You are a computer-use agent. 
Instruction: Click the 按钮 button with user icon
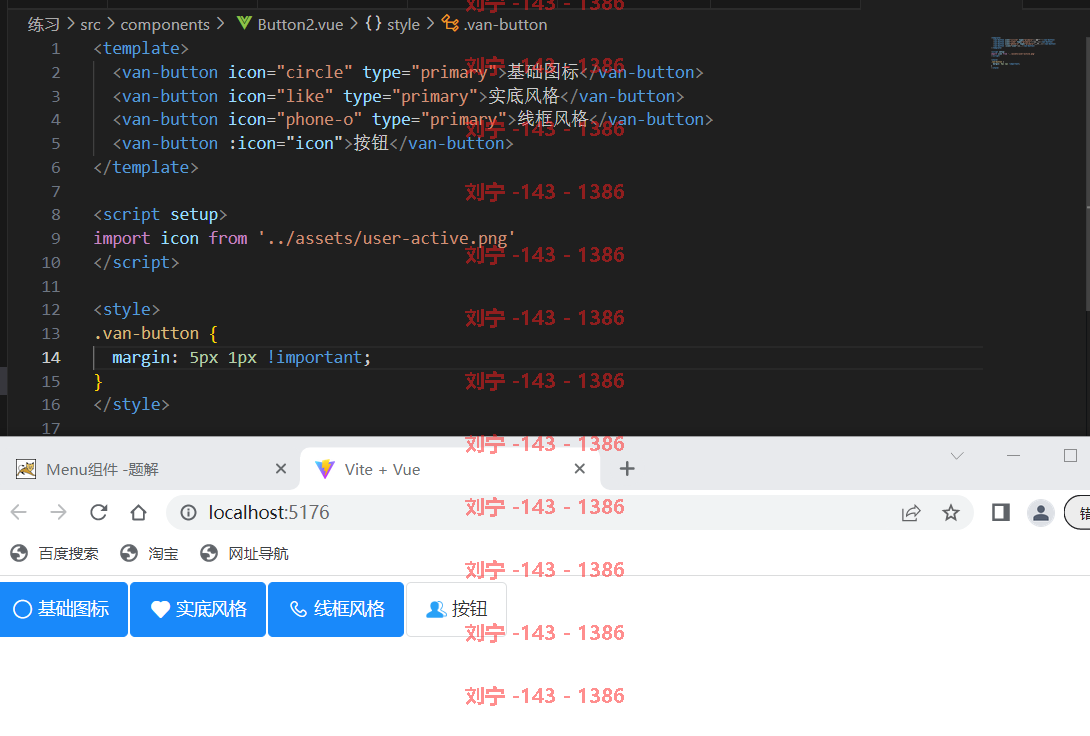click(456, 610)
